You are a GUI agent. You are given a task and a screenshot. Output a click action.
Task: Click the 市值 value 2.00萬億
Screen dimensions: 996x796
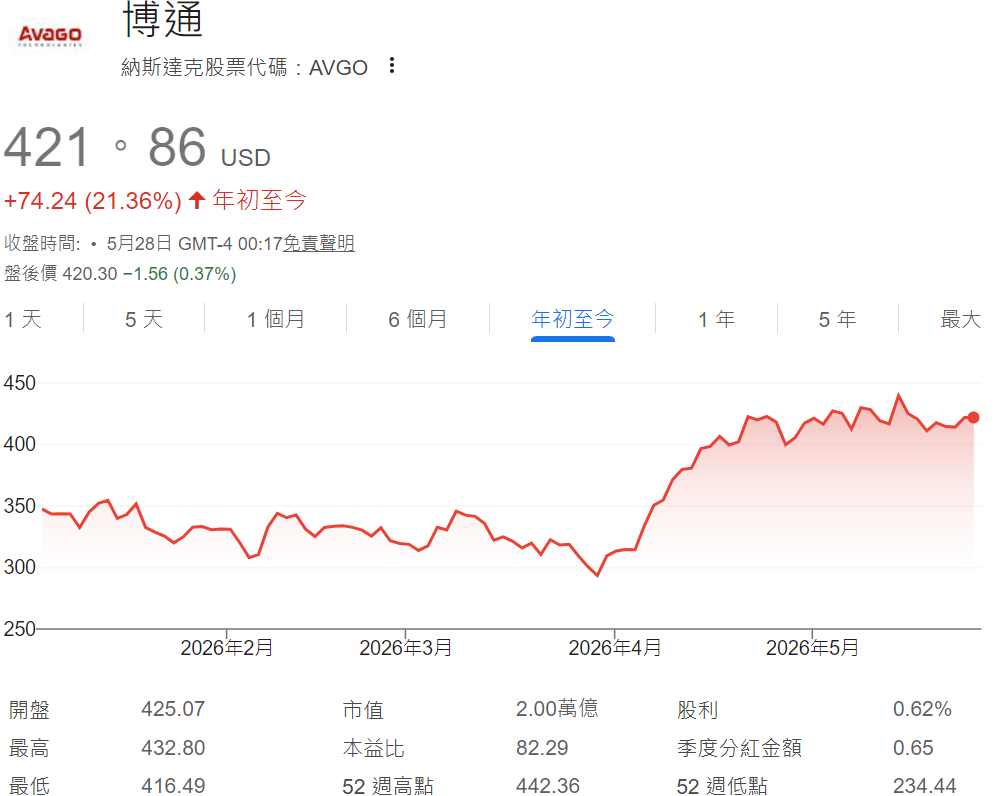[x=557, y=708]
